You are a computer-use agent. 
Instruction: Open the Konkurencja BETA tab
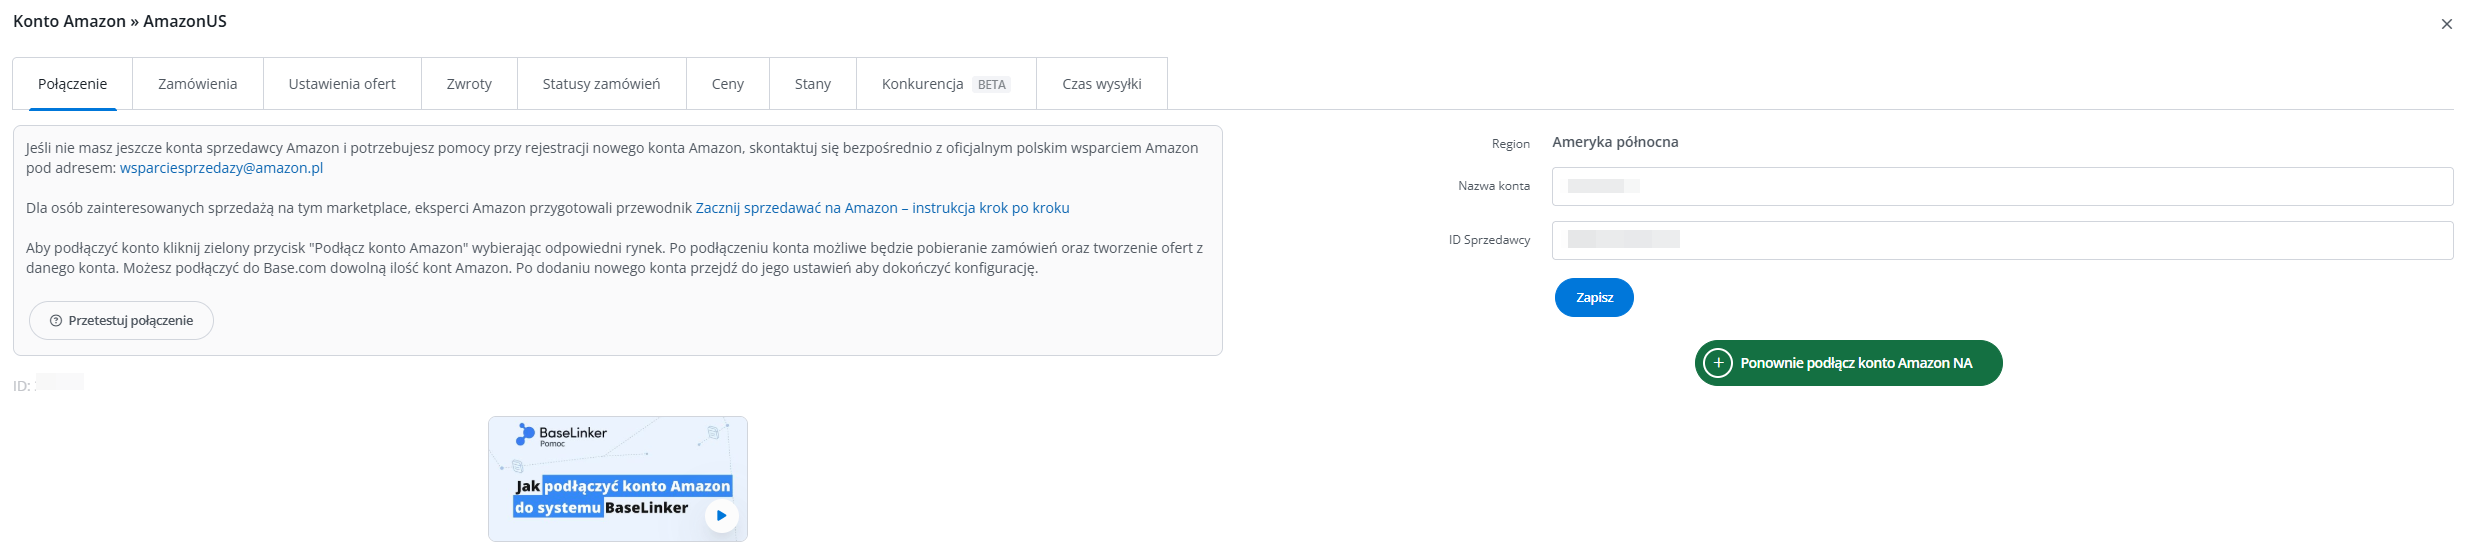click(945, 84)
